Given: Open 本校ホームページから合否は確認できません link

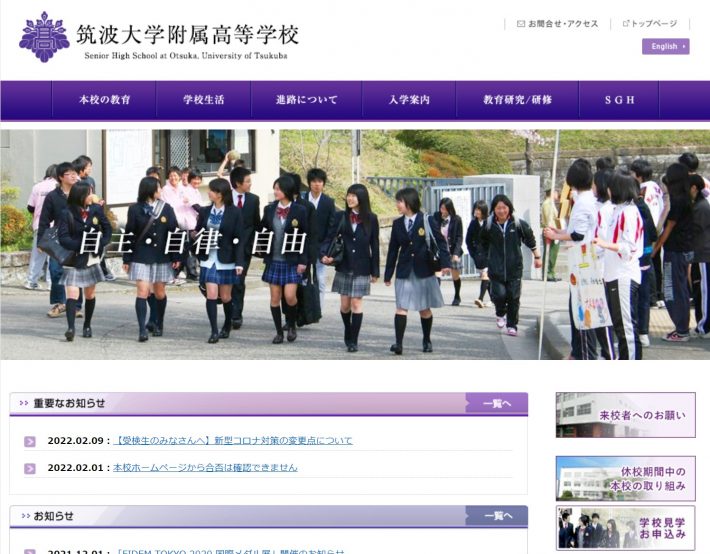Looking at the screenshot, I should point(205,467).
